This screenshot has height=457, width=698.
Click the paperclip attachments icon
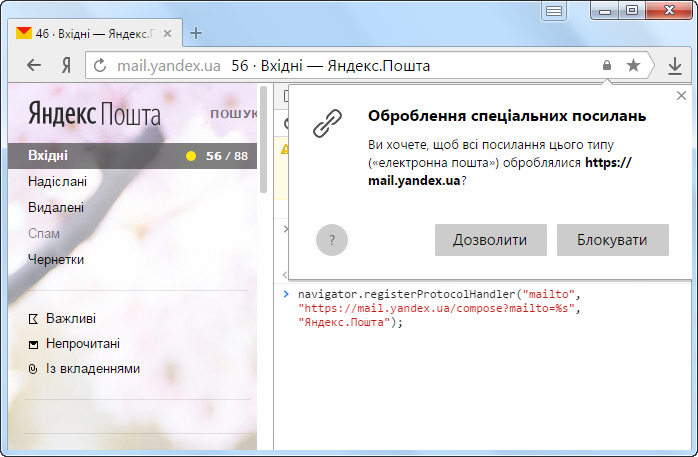coord(32,369)
